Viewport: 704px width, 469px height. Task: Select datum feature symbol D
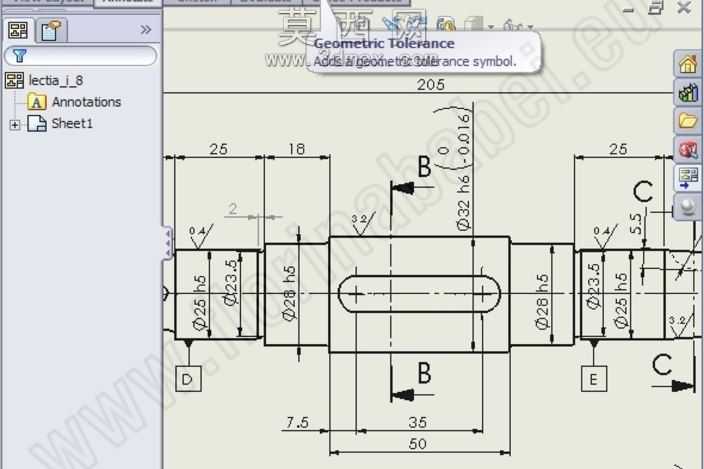point(188,379)
